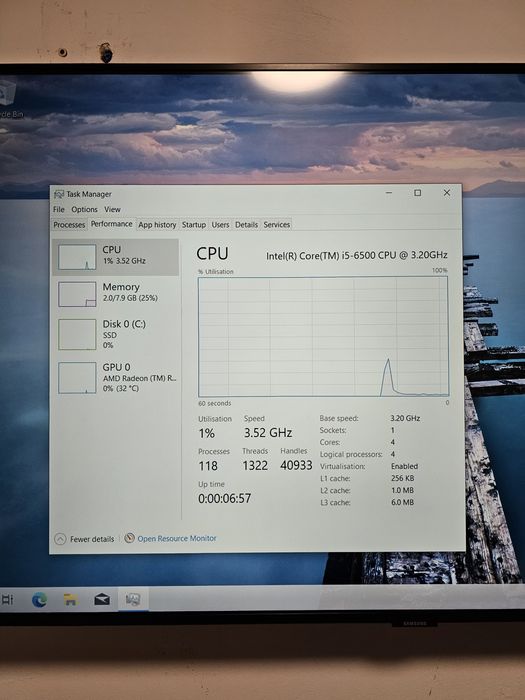Click the Disk 0 mini graph thumbnail
This screenshot has width=525, height=700.
coord(77,334)
